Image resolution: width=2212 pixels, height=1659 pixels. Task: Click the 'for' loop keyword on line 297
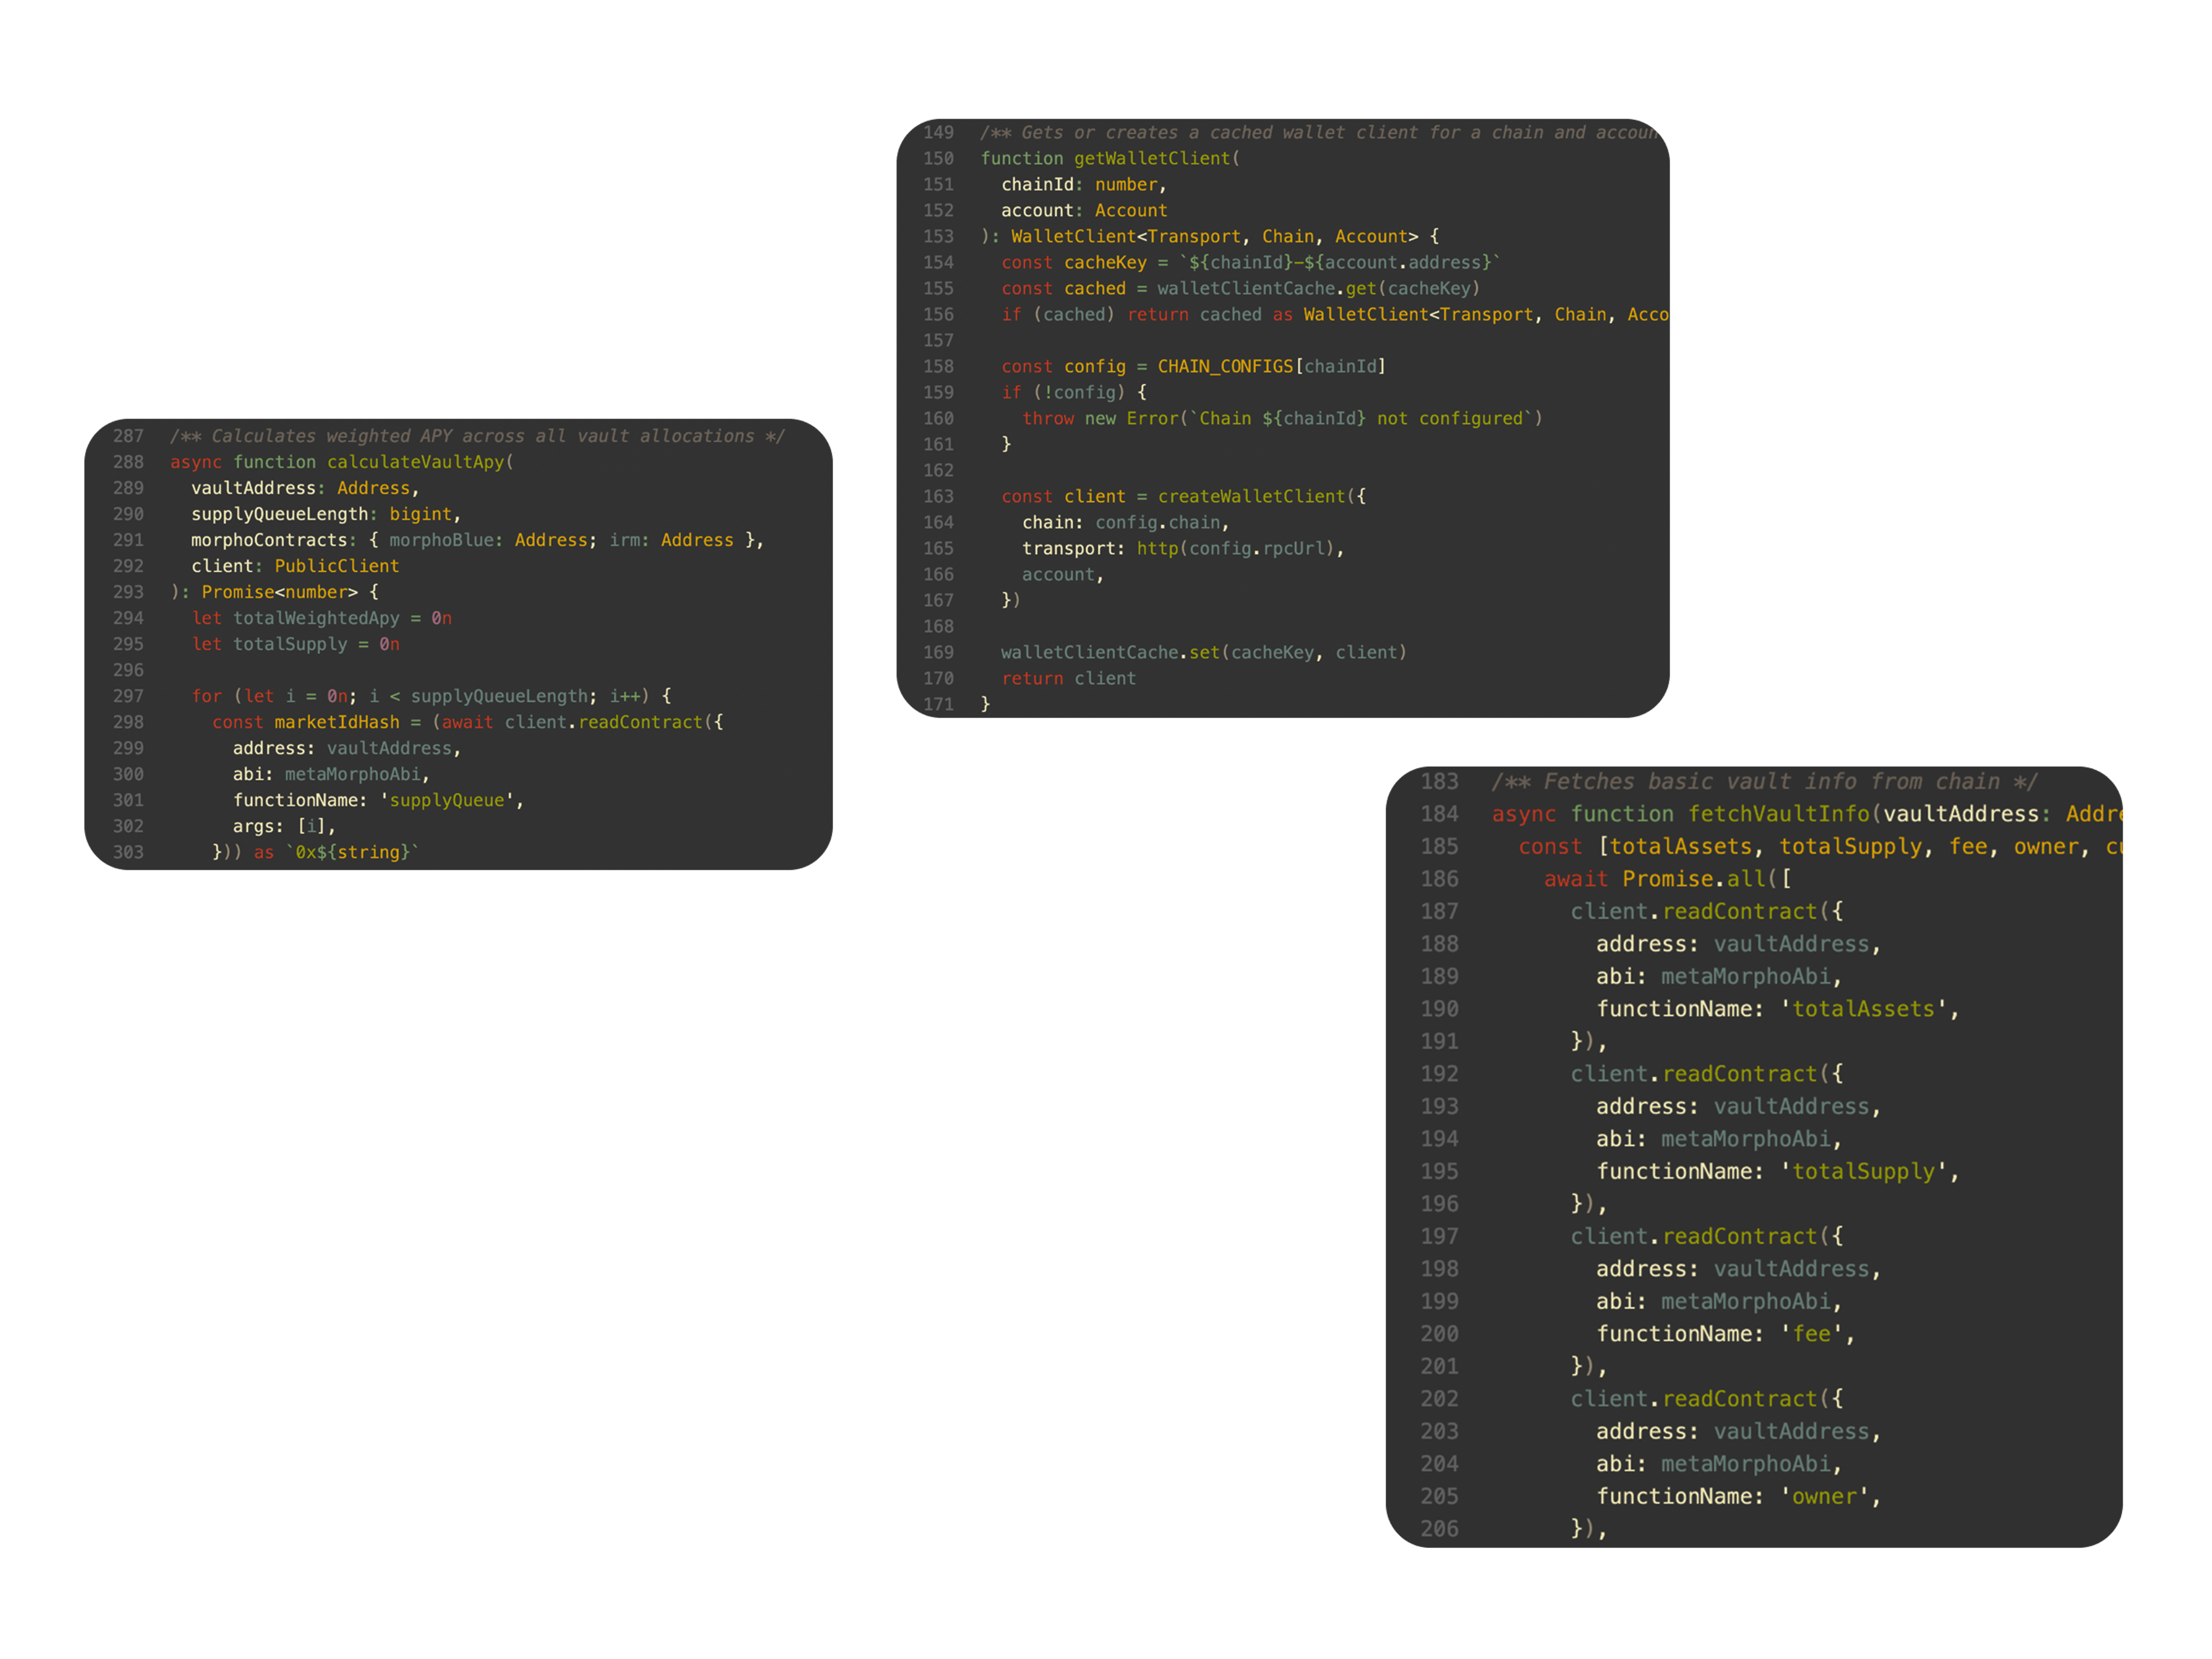point(207,696)
